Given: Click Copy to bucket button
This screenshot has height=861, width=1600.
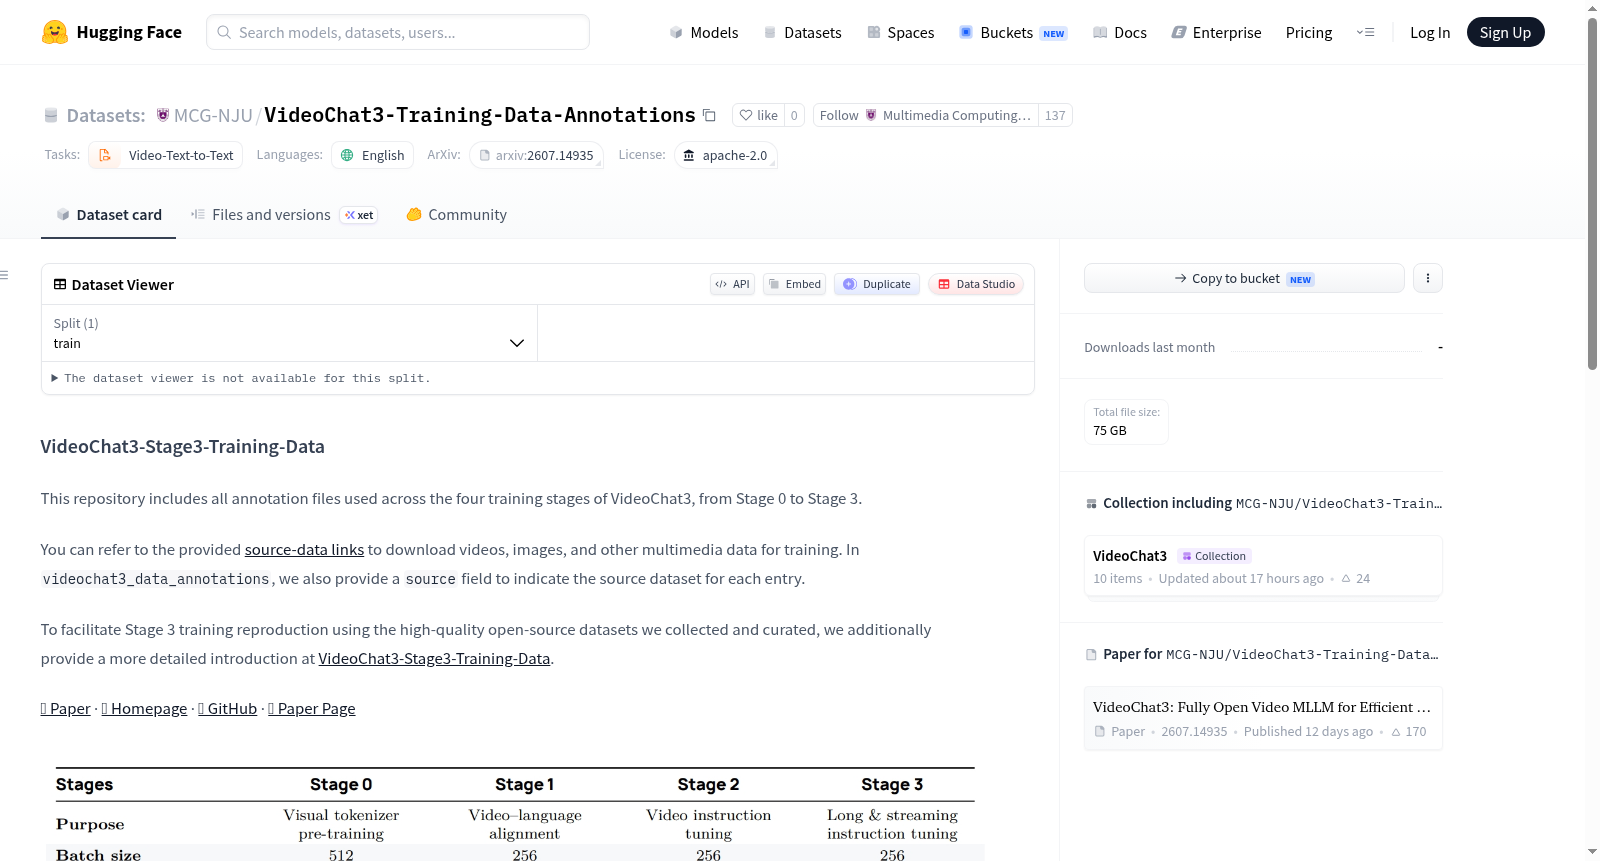Looking at the screenshot, I should (1244, 278).
